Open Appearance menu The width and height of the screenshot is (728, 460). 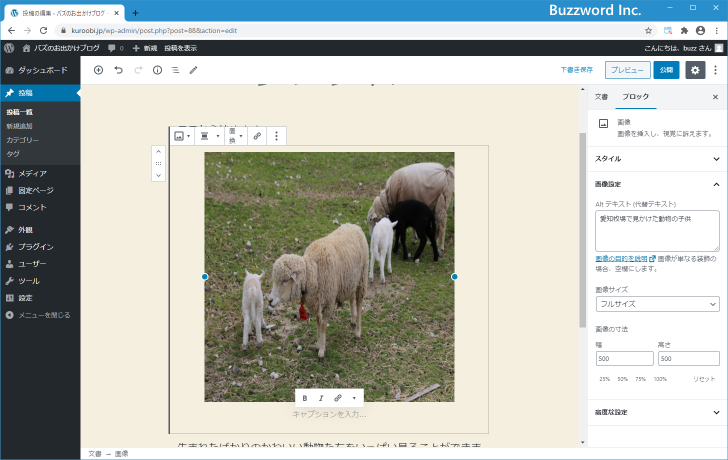click(40, 230)
